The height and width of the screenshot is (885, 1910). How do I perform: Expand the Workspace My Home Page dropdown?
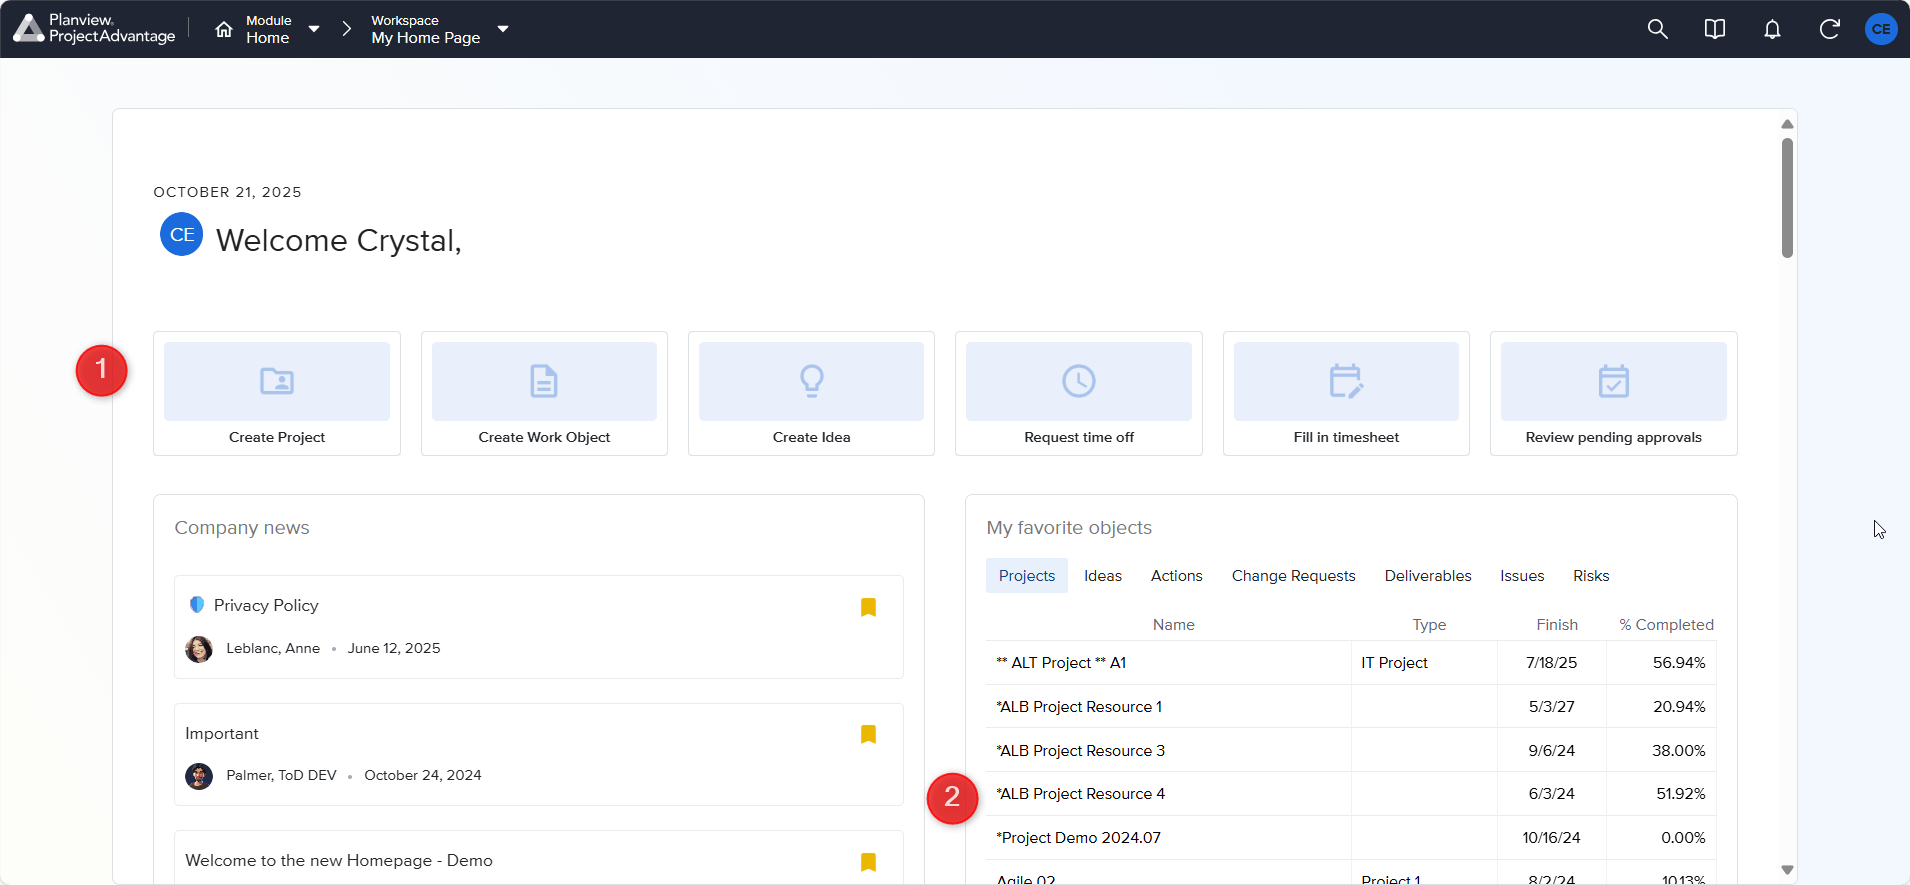click(x=503, y=29)
